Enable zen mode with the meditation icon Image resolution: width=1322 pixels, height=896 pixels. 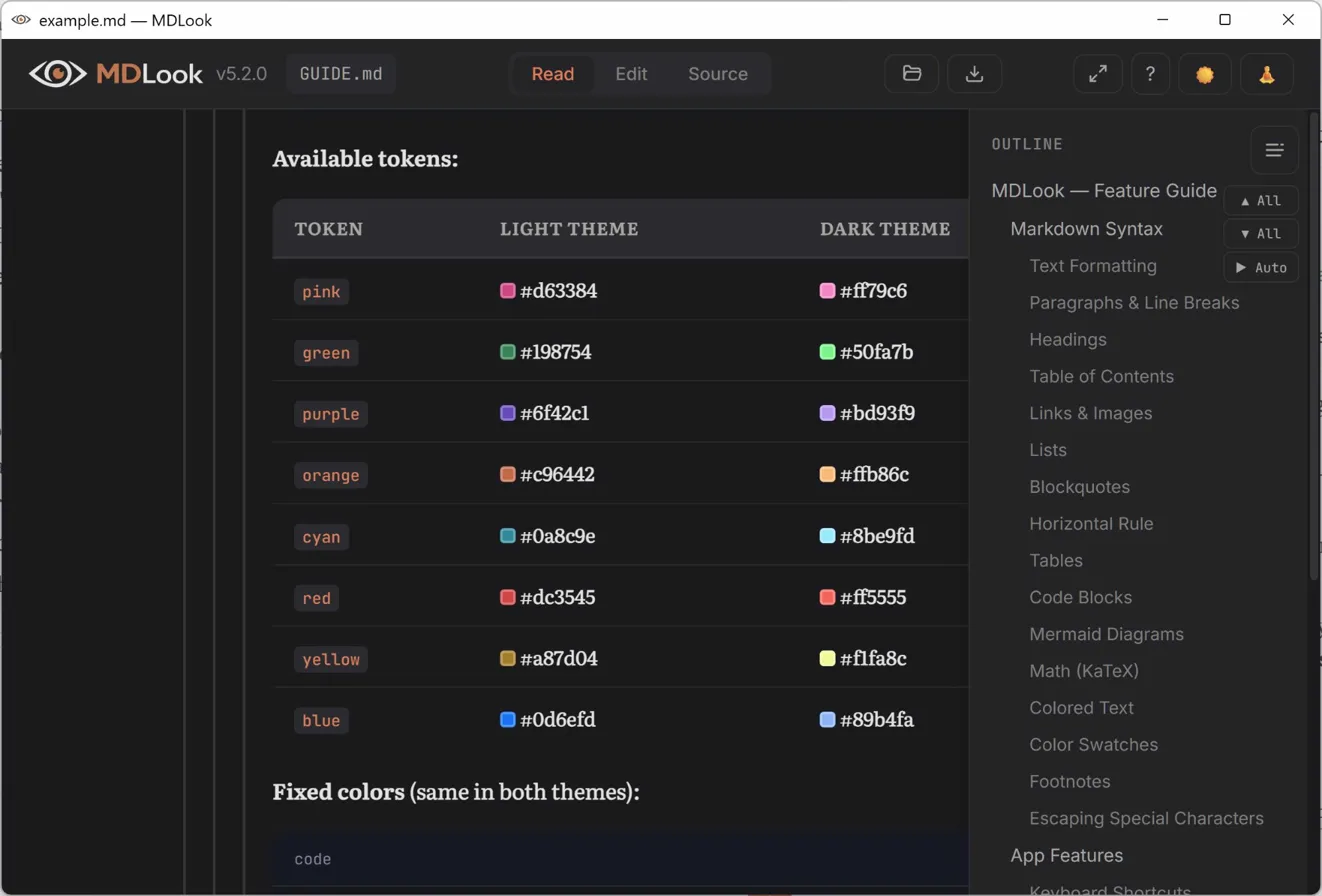pyautogui.click(x=1267, y=74)
